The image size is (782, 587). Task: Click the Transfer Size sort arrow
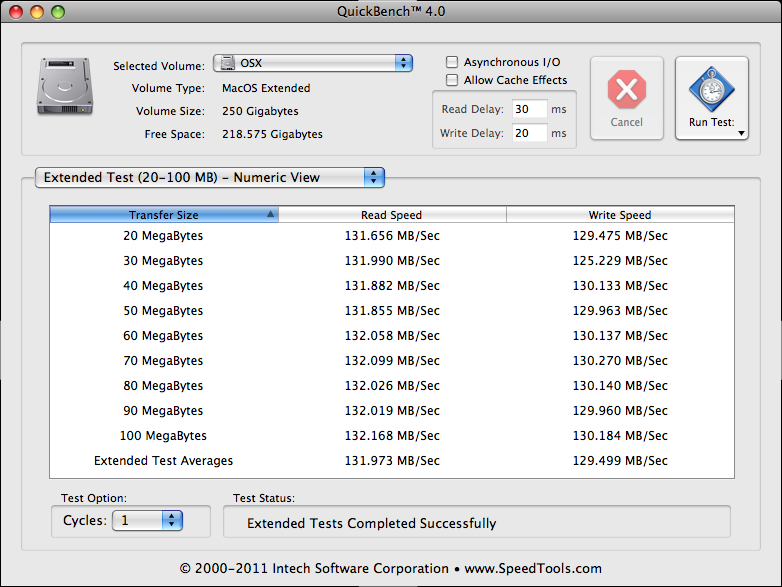[x=270, y=214]
